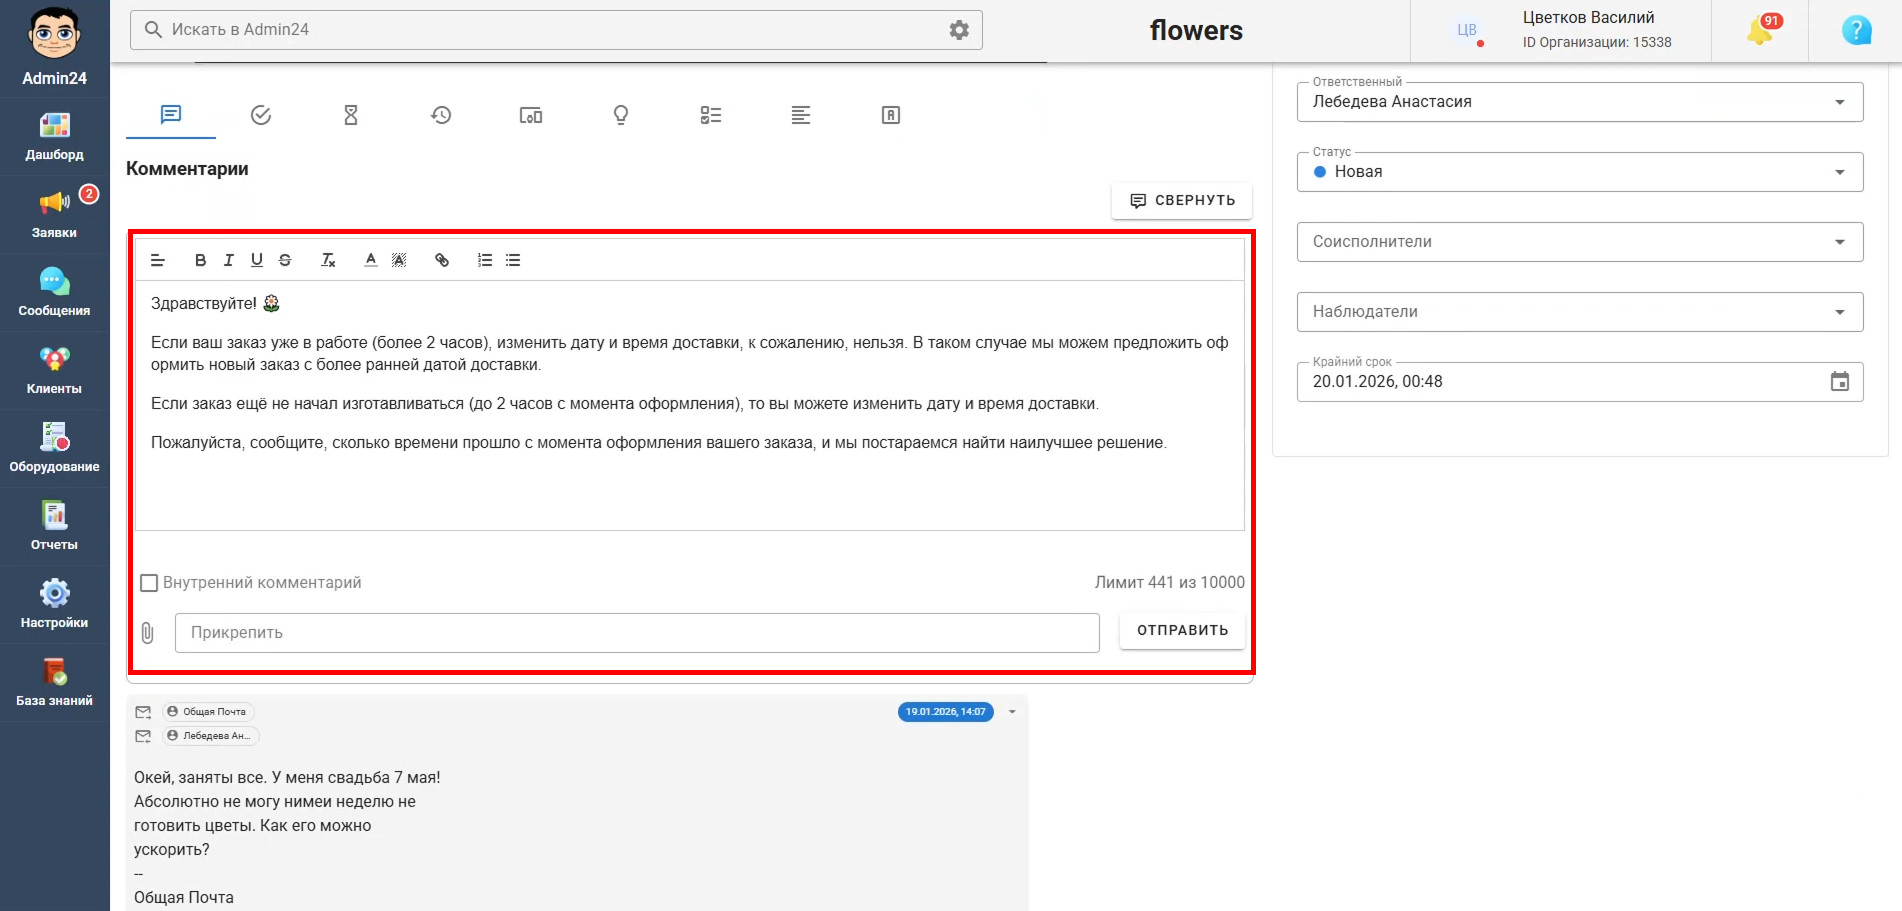Screen dimensions: 1902x911
Task: Open the Comments tab with the chat icon
Action: click(x=171, y=115)
